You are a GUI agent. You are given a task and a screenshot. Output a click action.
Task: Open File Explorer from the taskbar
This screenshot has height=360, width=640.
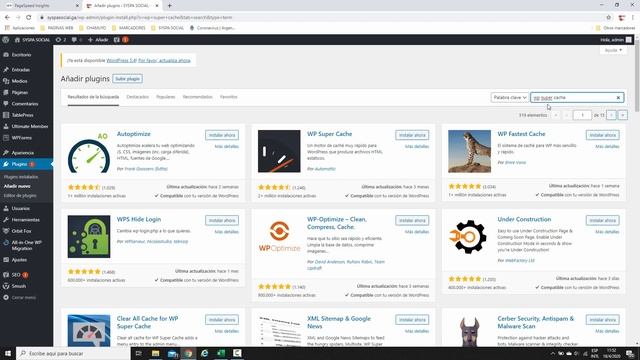(156, 353)
